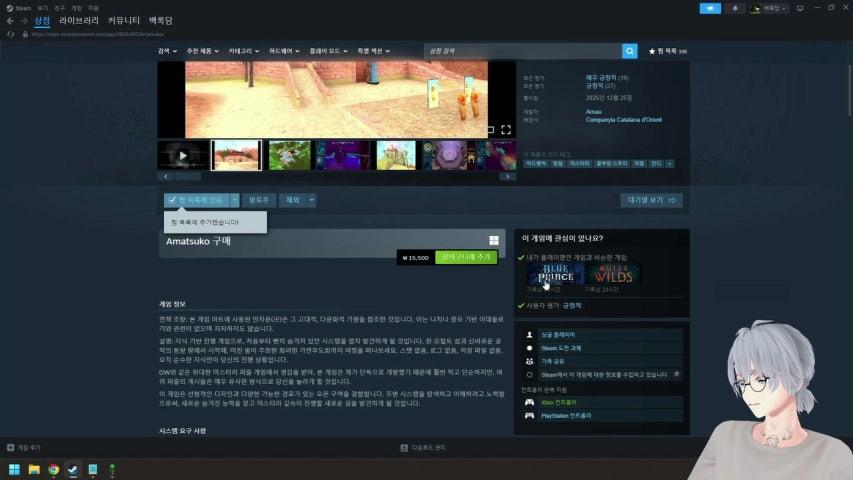This screenshot has height=480, width=853.
Task: Open the notifications bell
Action: pyautogui.click(x=735, y=8)
